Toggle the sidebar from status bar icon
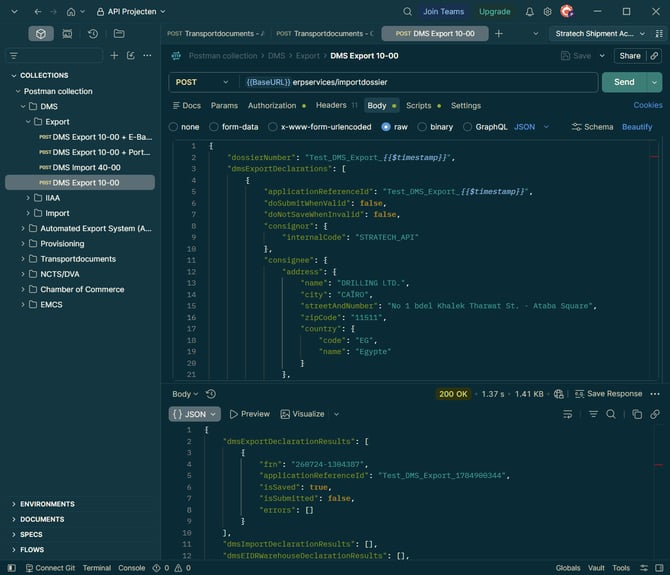Image resolution: width=670 pixels, height=575 pixels. [12, 568]
